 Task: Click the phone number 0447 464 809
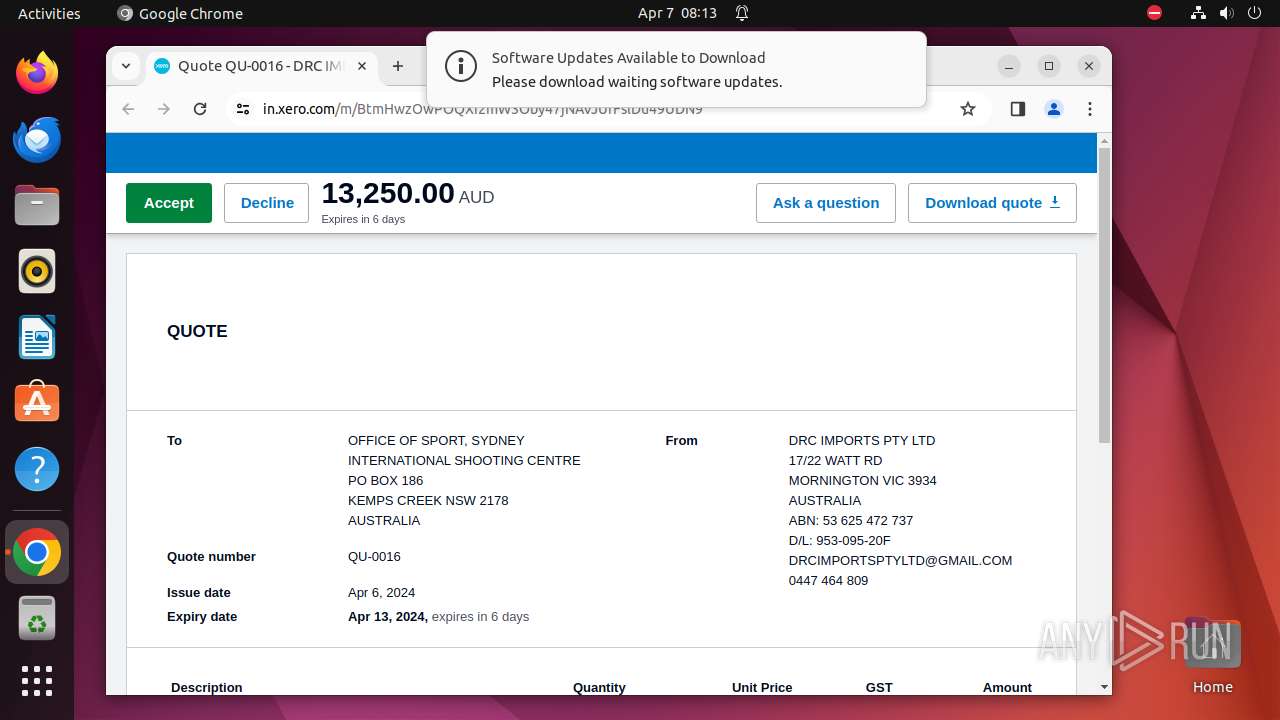pos(828,581)
